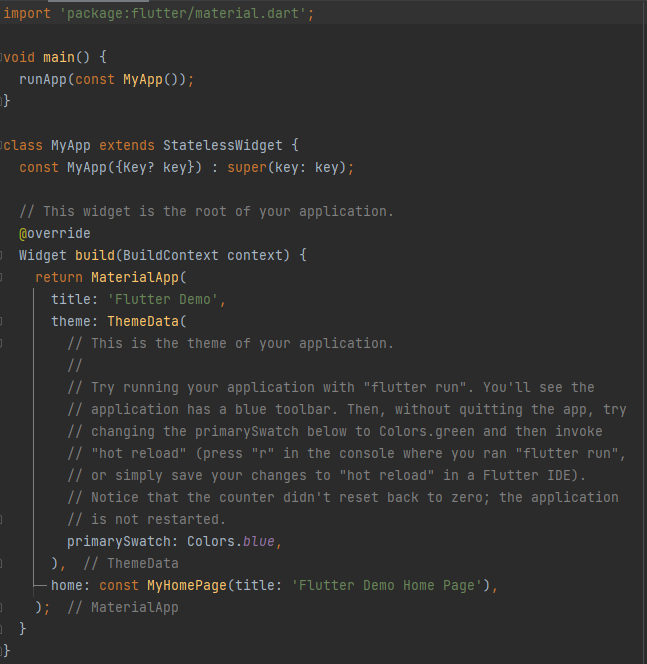Click the comment 'Notice that the counter didn't reset'

(x=343, y=498)
